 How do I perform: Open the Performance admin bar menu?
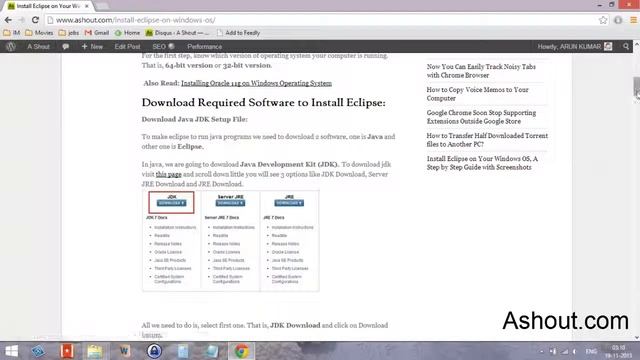204,47
